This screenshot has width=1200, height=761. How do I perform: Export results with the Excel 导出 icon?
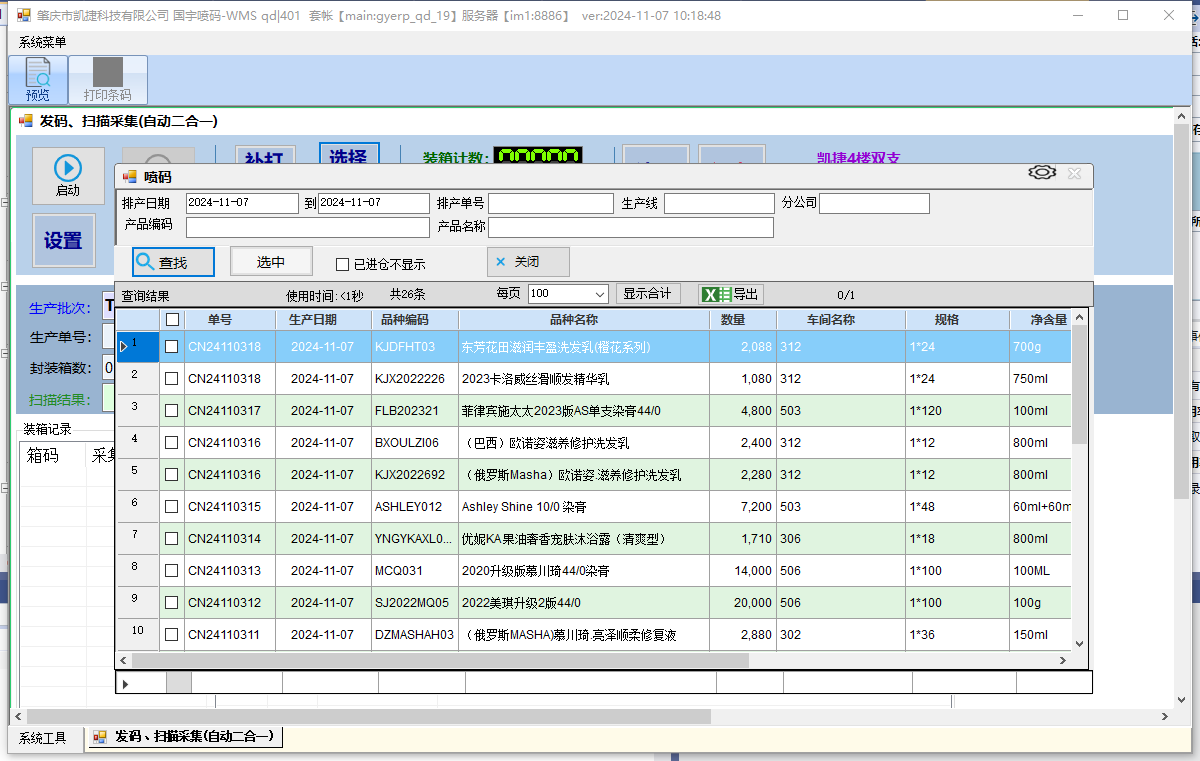[x=730, y=294]
